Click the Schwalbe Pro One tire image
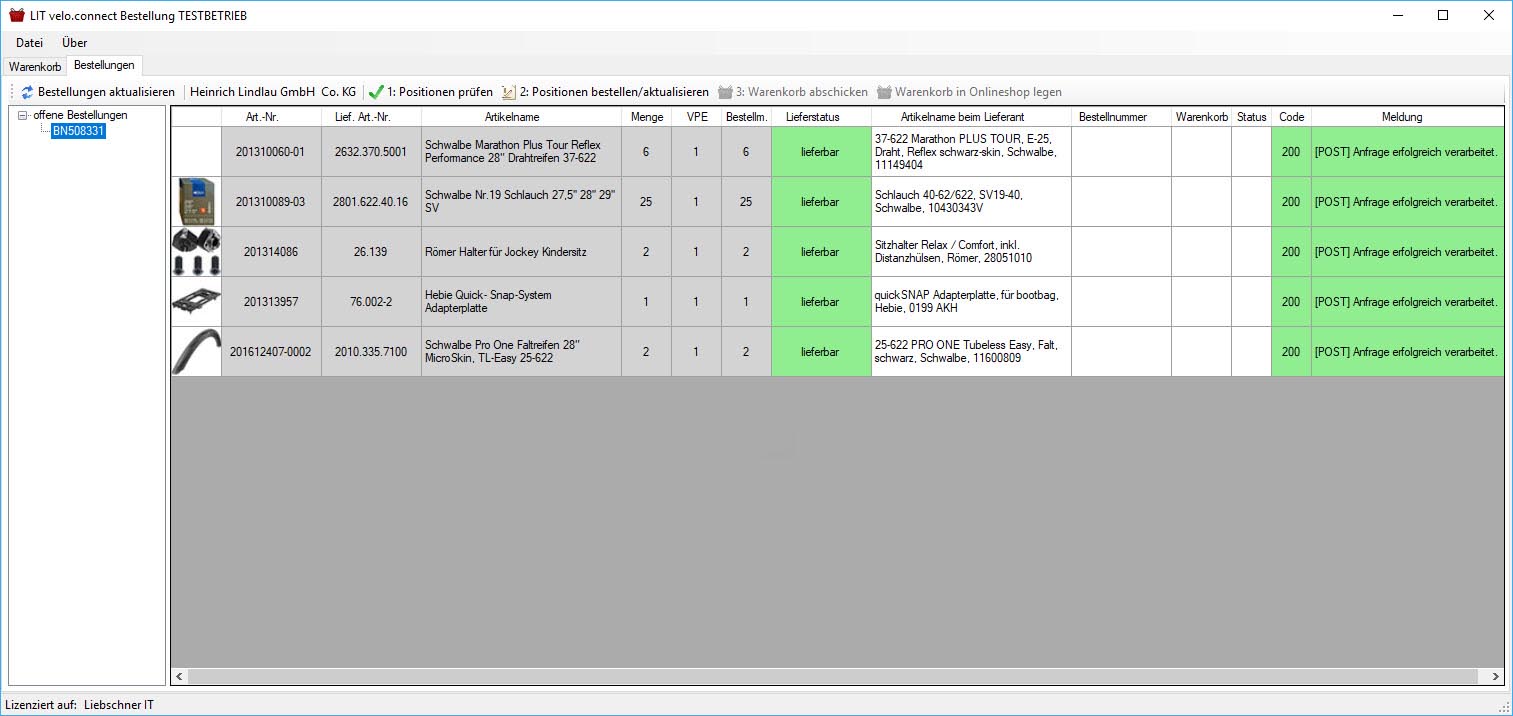 click(196, 352)
